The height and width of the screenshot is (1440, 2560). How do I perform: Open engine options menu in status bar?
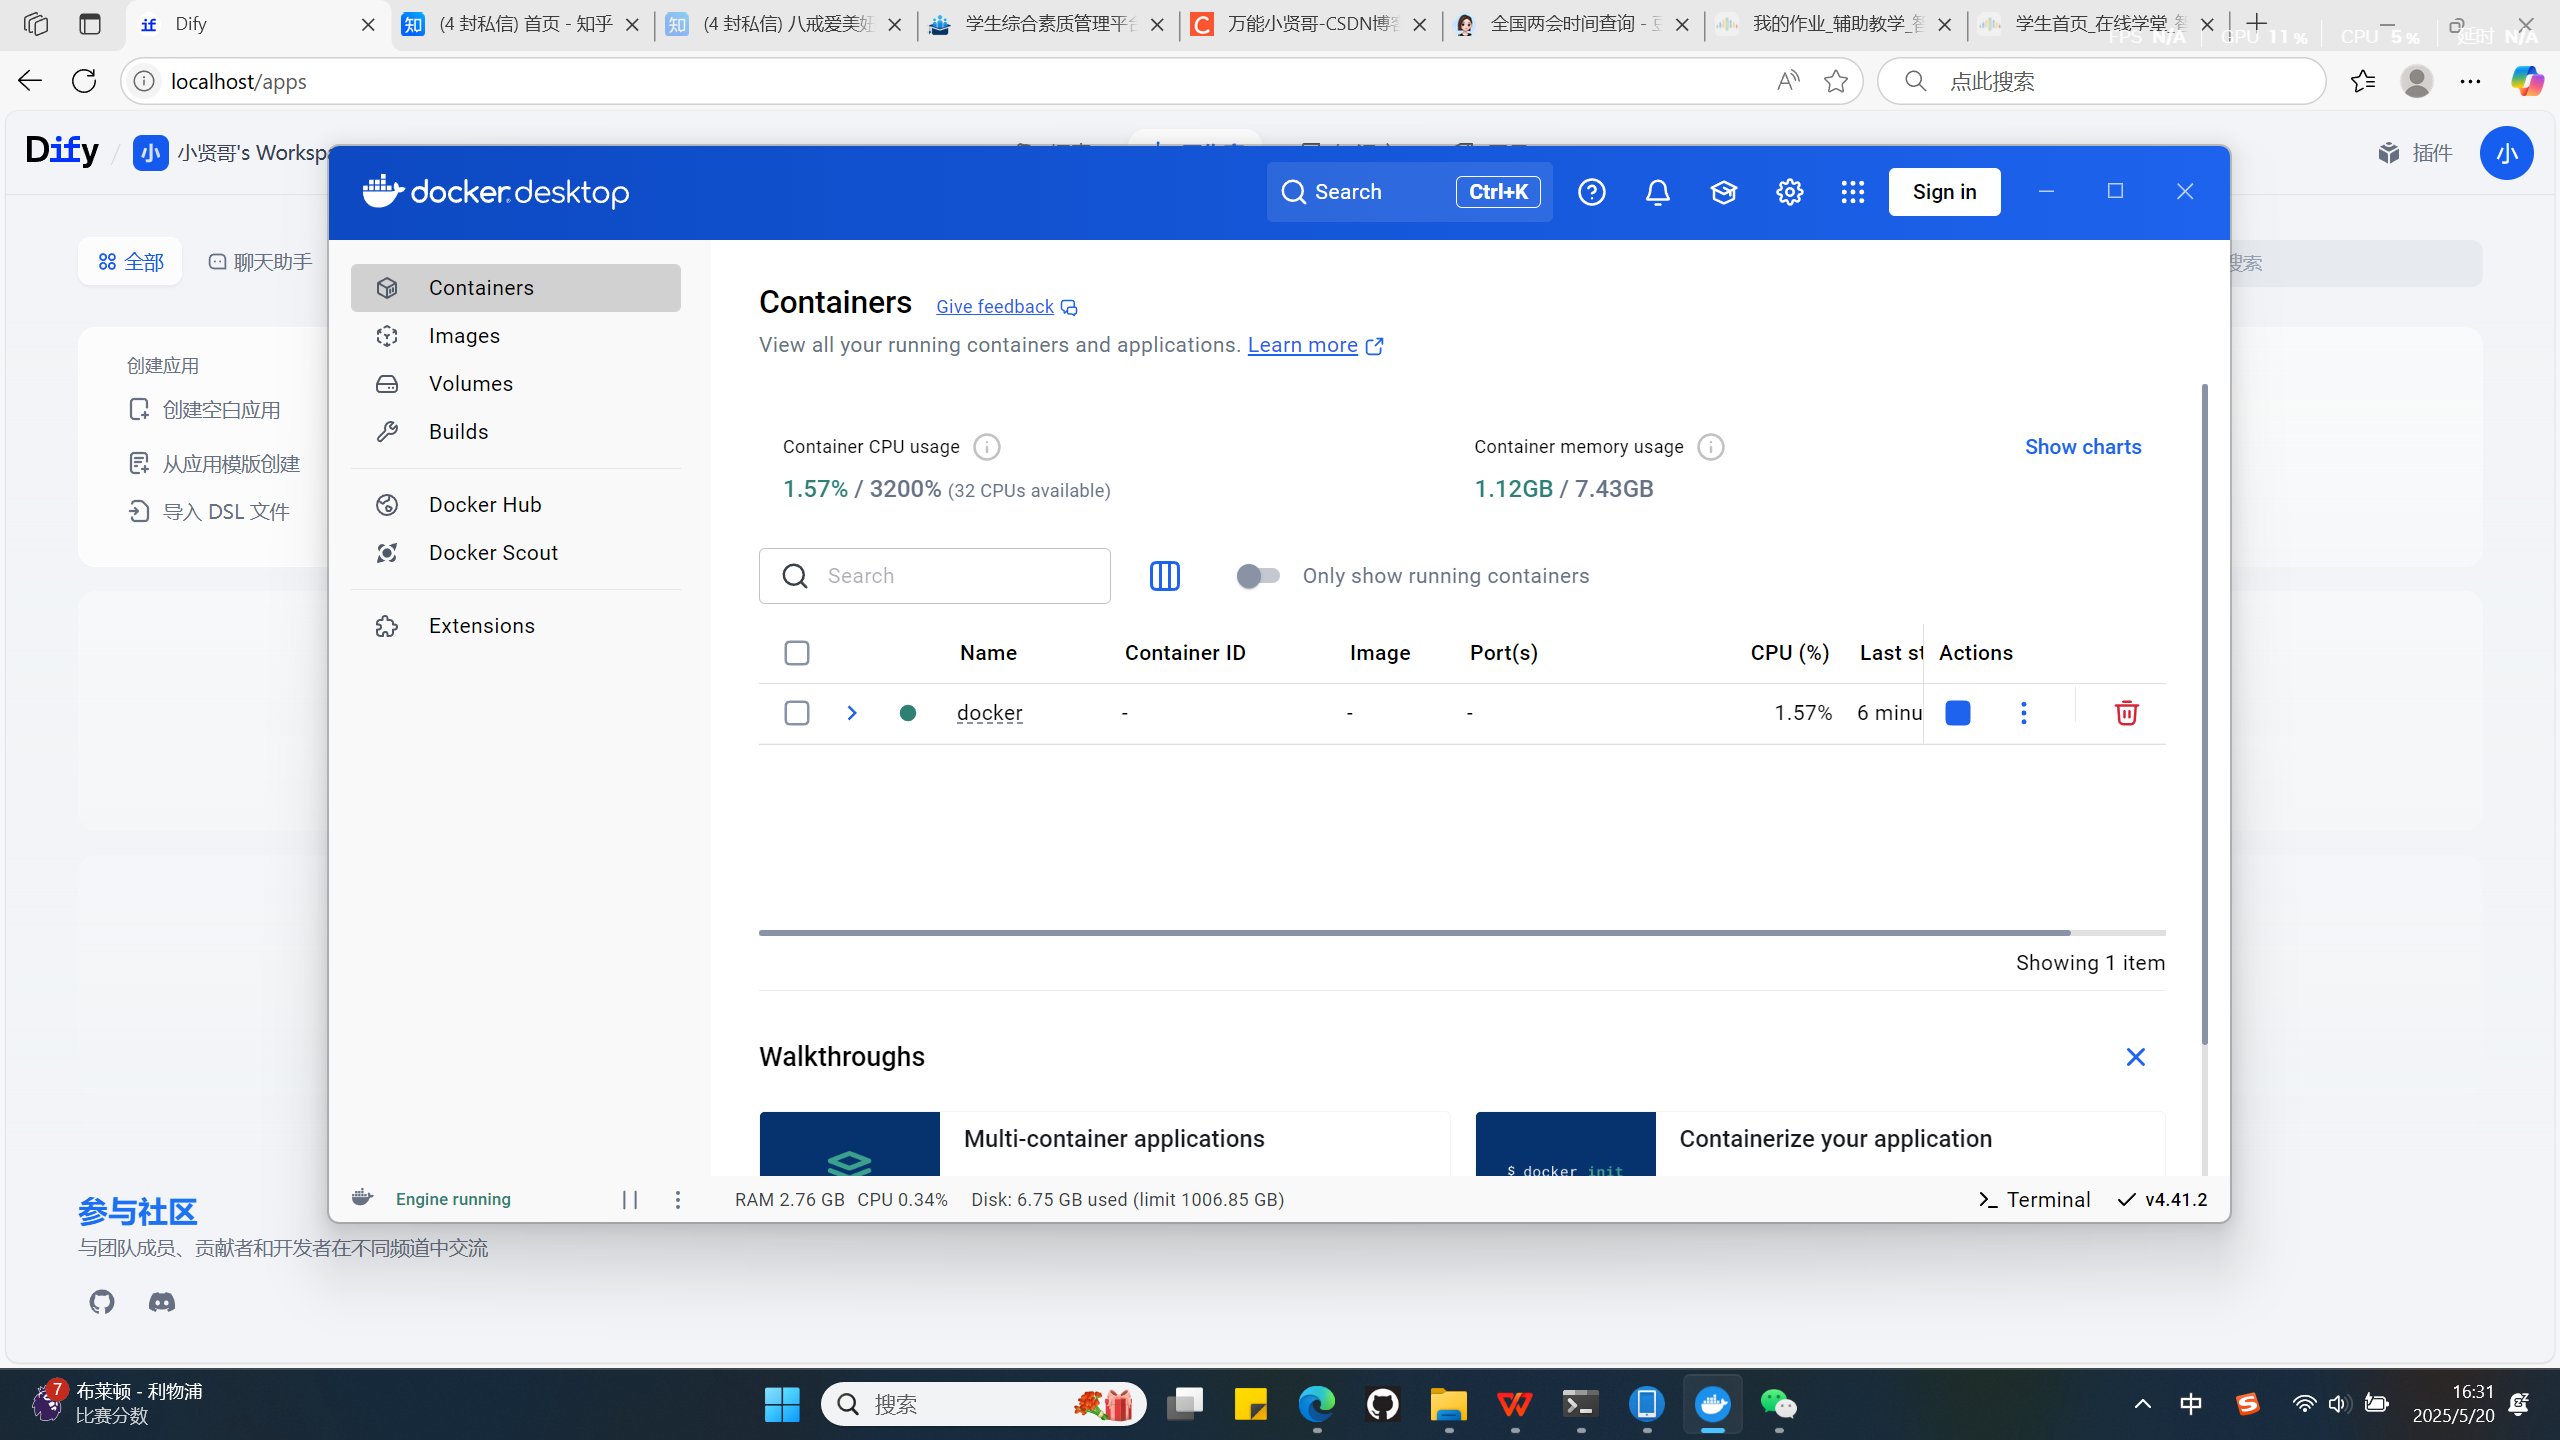[677, 1199]
